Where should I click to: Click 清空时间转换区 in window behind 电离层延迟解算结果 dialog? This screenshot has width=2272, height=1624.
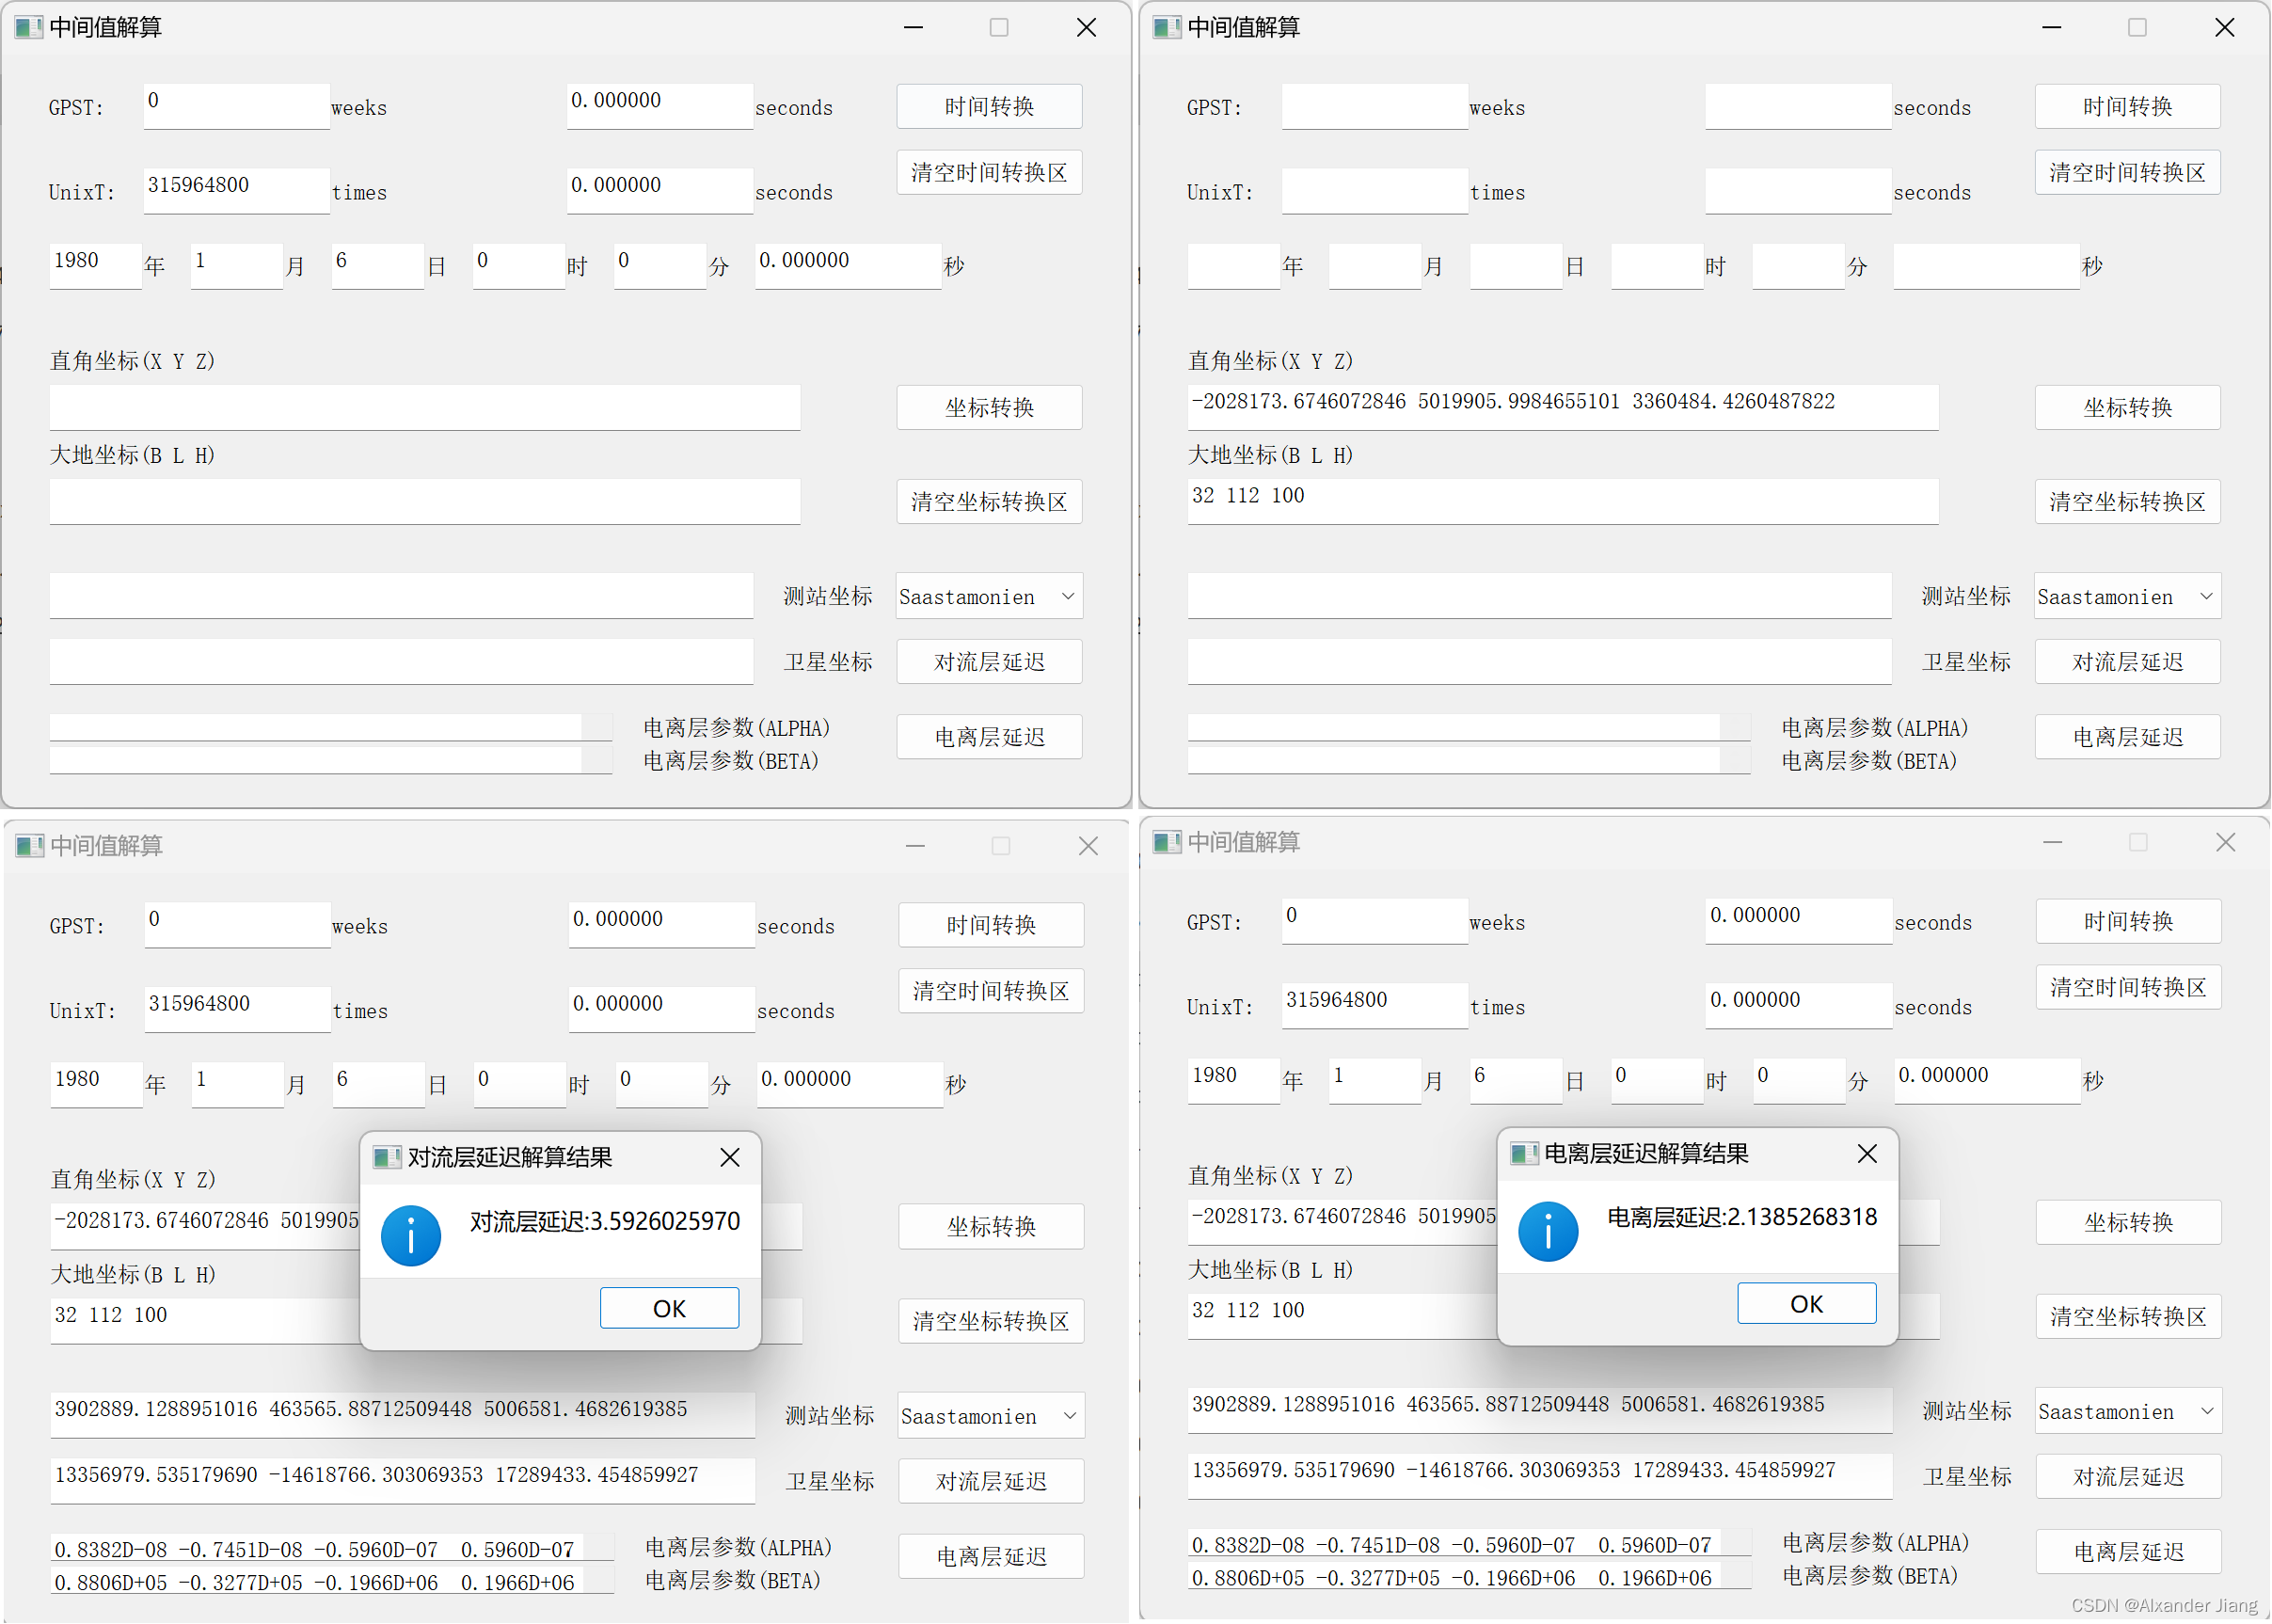(x=2129, y=987)
